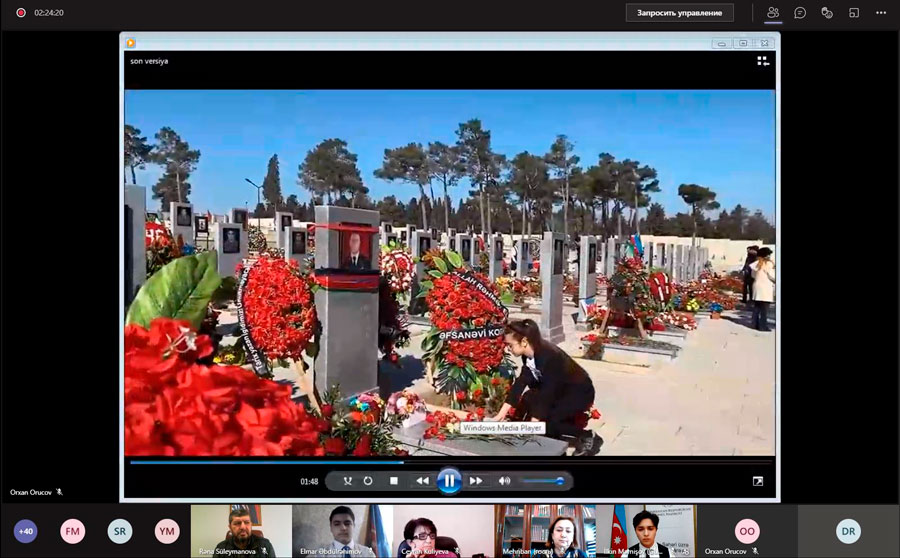This screenshot has height=558, width=900.
Task: Select the YM participant avatar
Action: click(166, 531)
